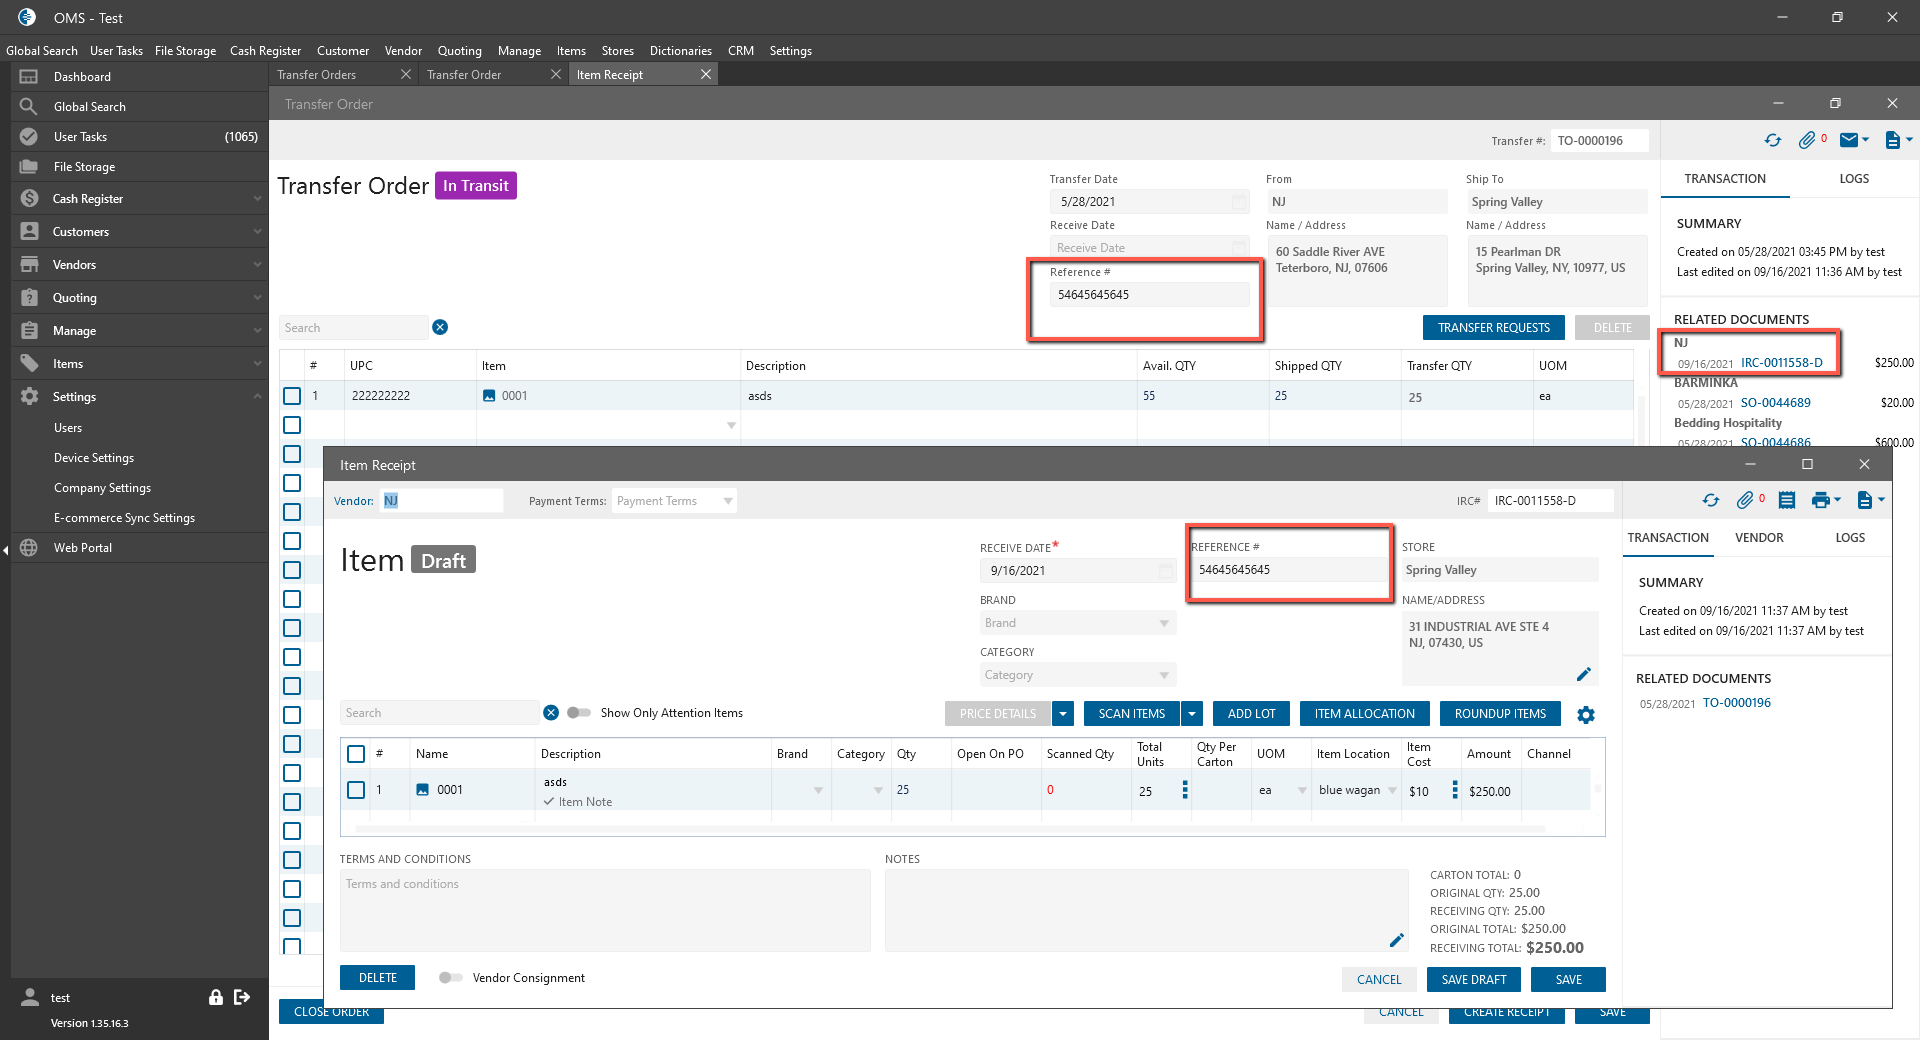Open the CRM menu

[741, 51]
